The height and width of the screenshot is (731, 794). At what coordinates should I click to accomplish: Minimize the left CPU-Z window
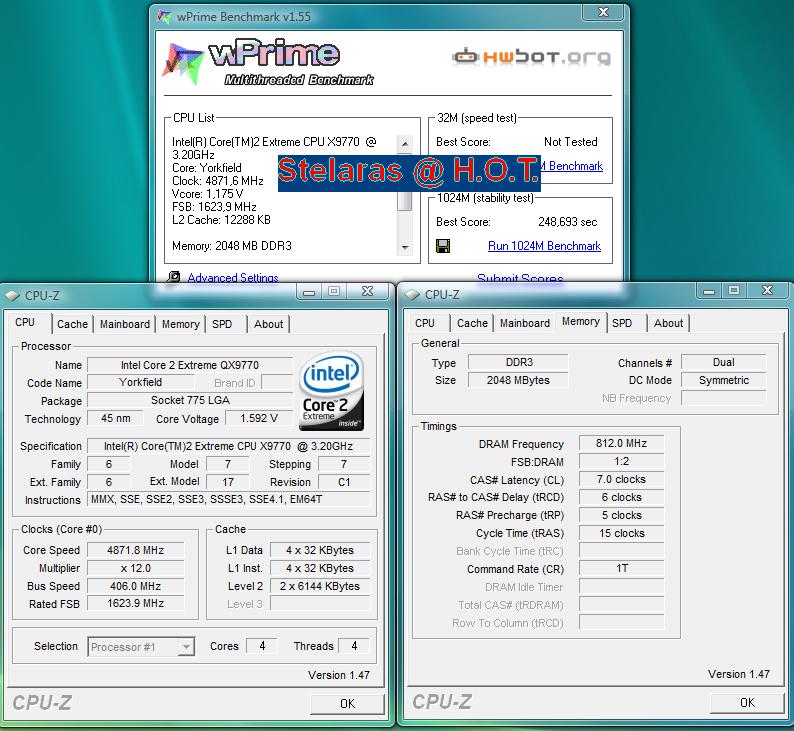tap(309, 291)
